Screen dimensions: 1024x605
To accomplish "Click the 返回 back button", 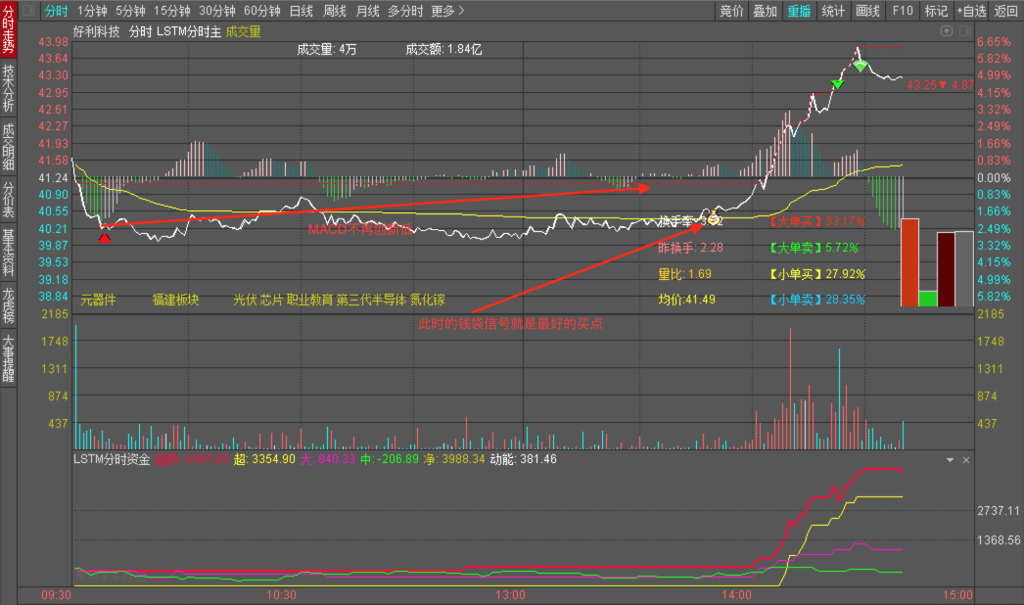I will tap(1006, 11).
